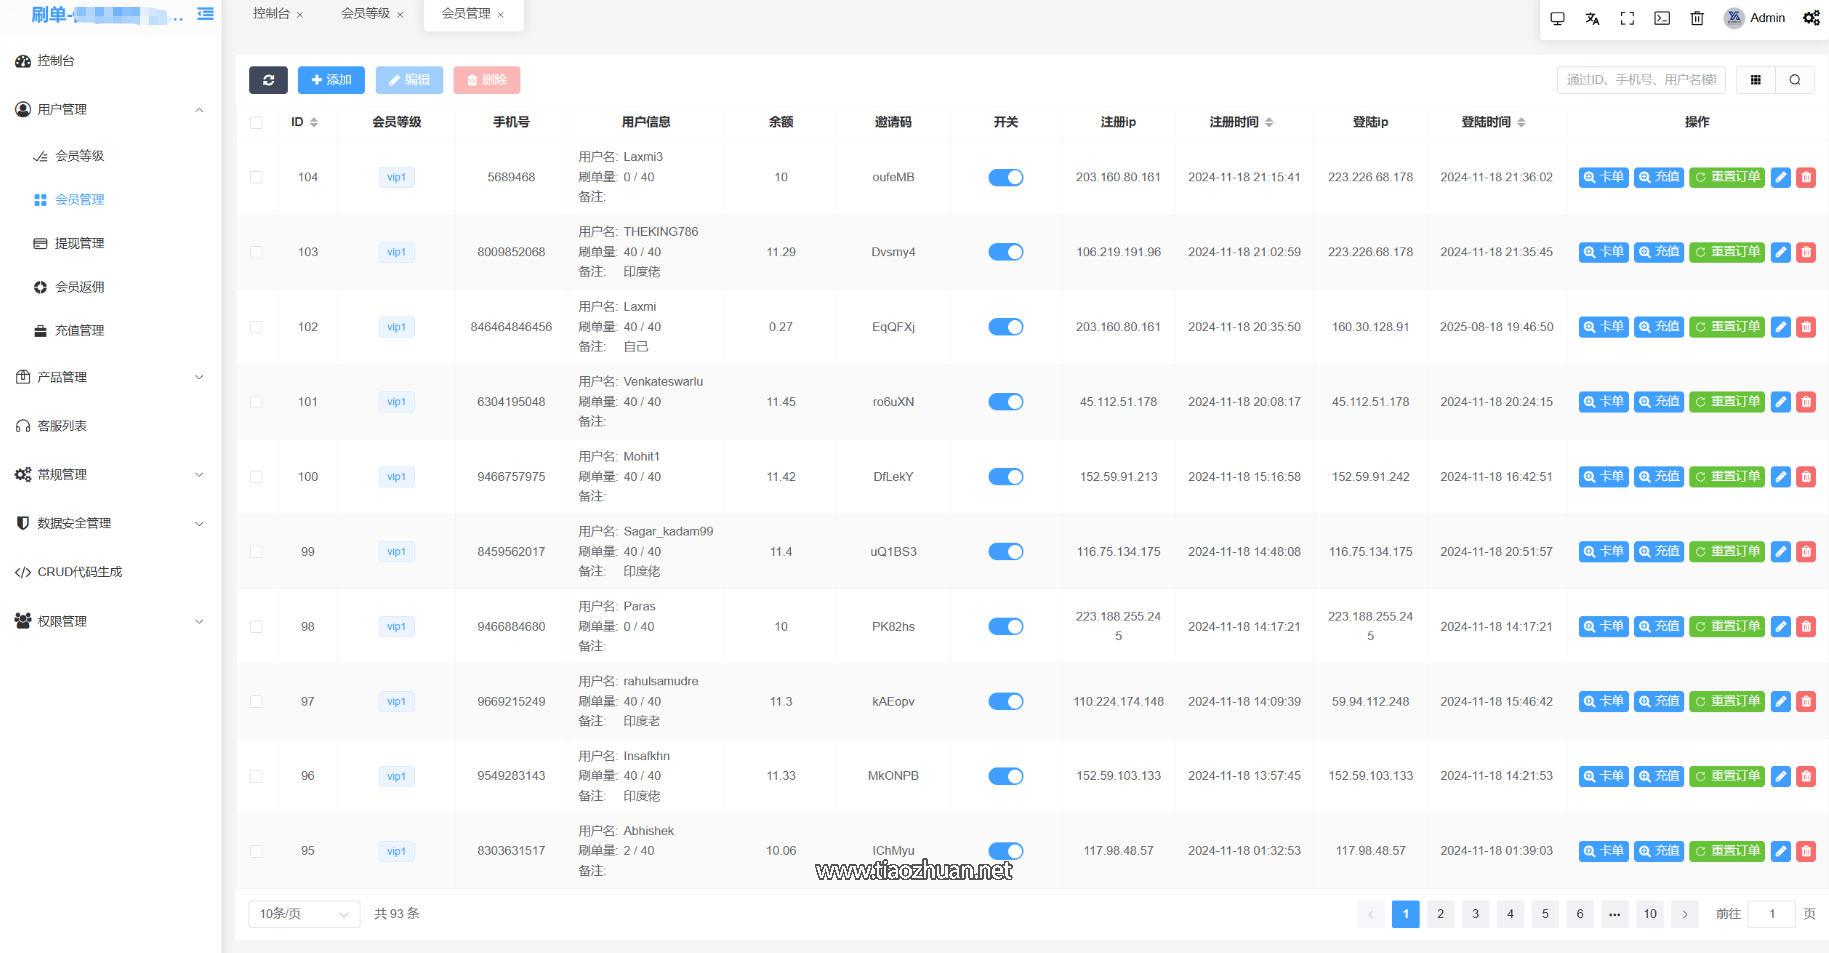Collapse sidebar with the menu fold icon

click(x=205, y=14)
